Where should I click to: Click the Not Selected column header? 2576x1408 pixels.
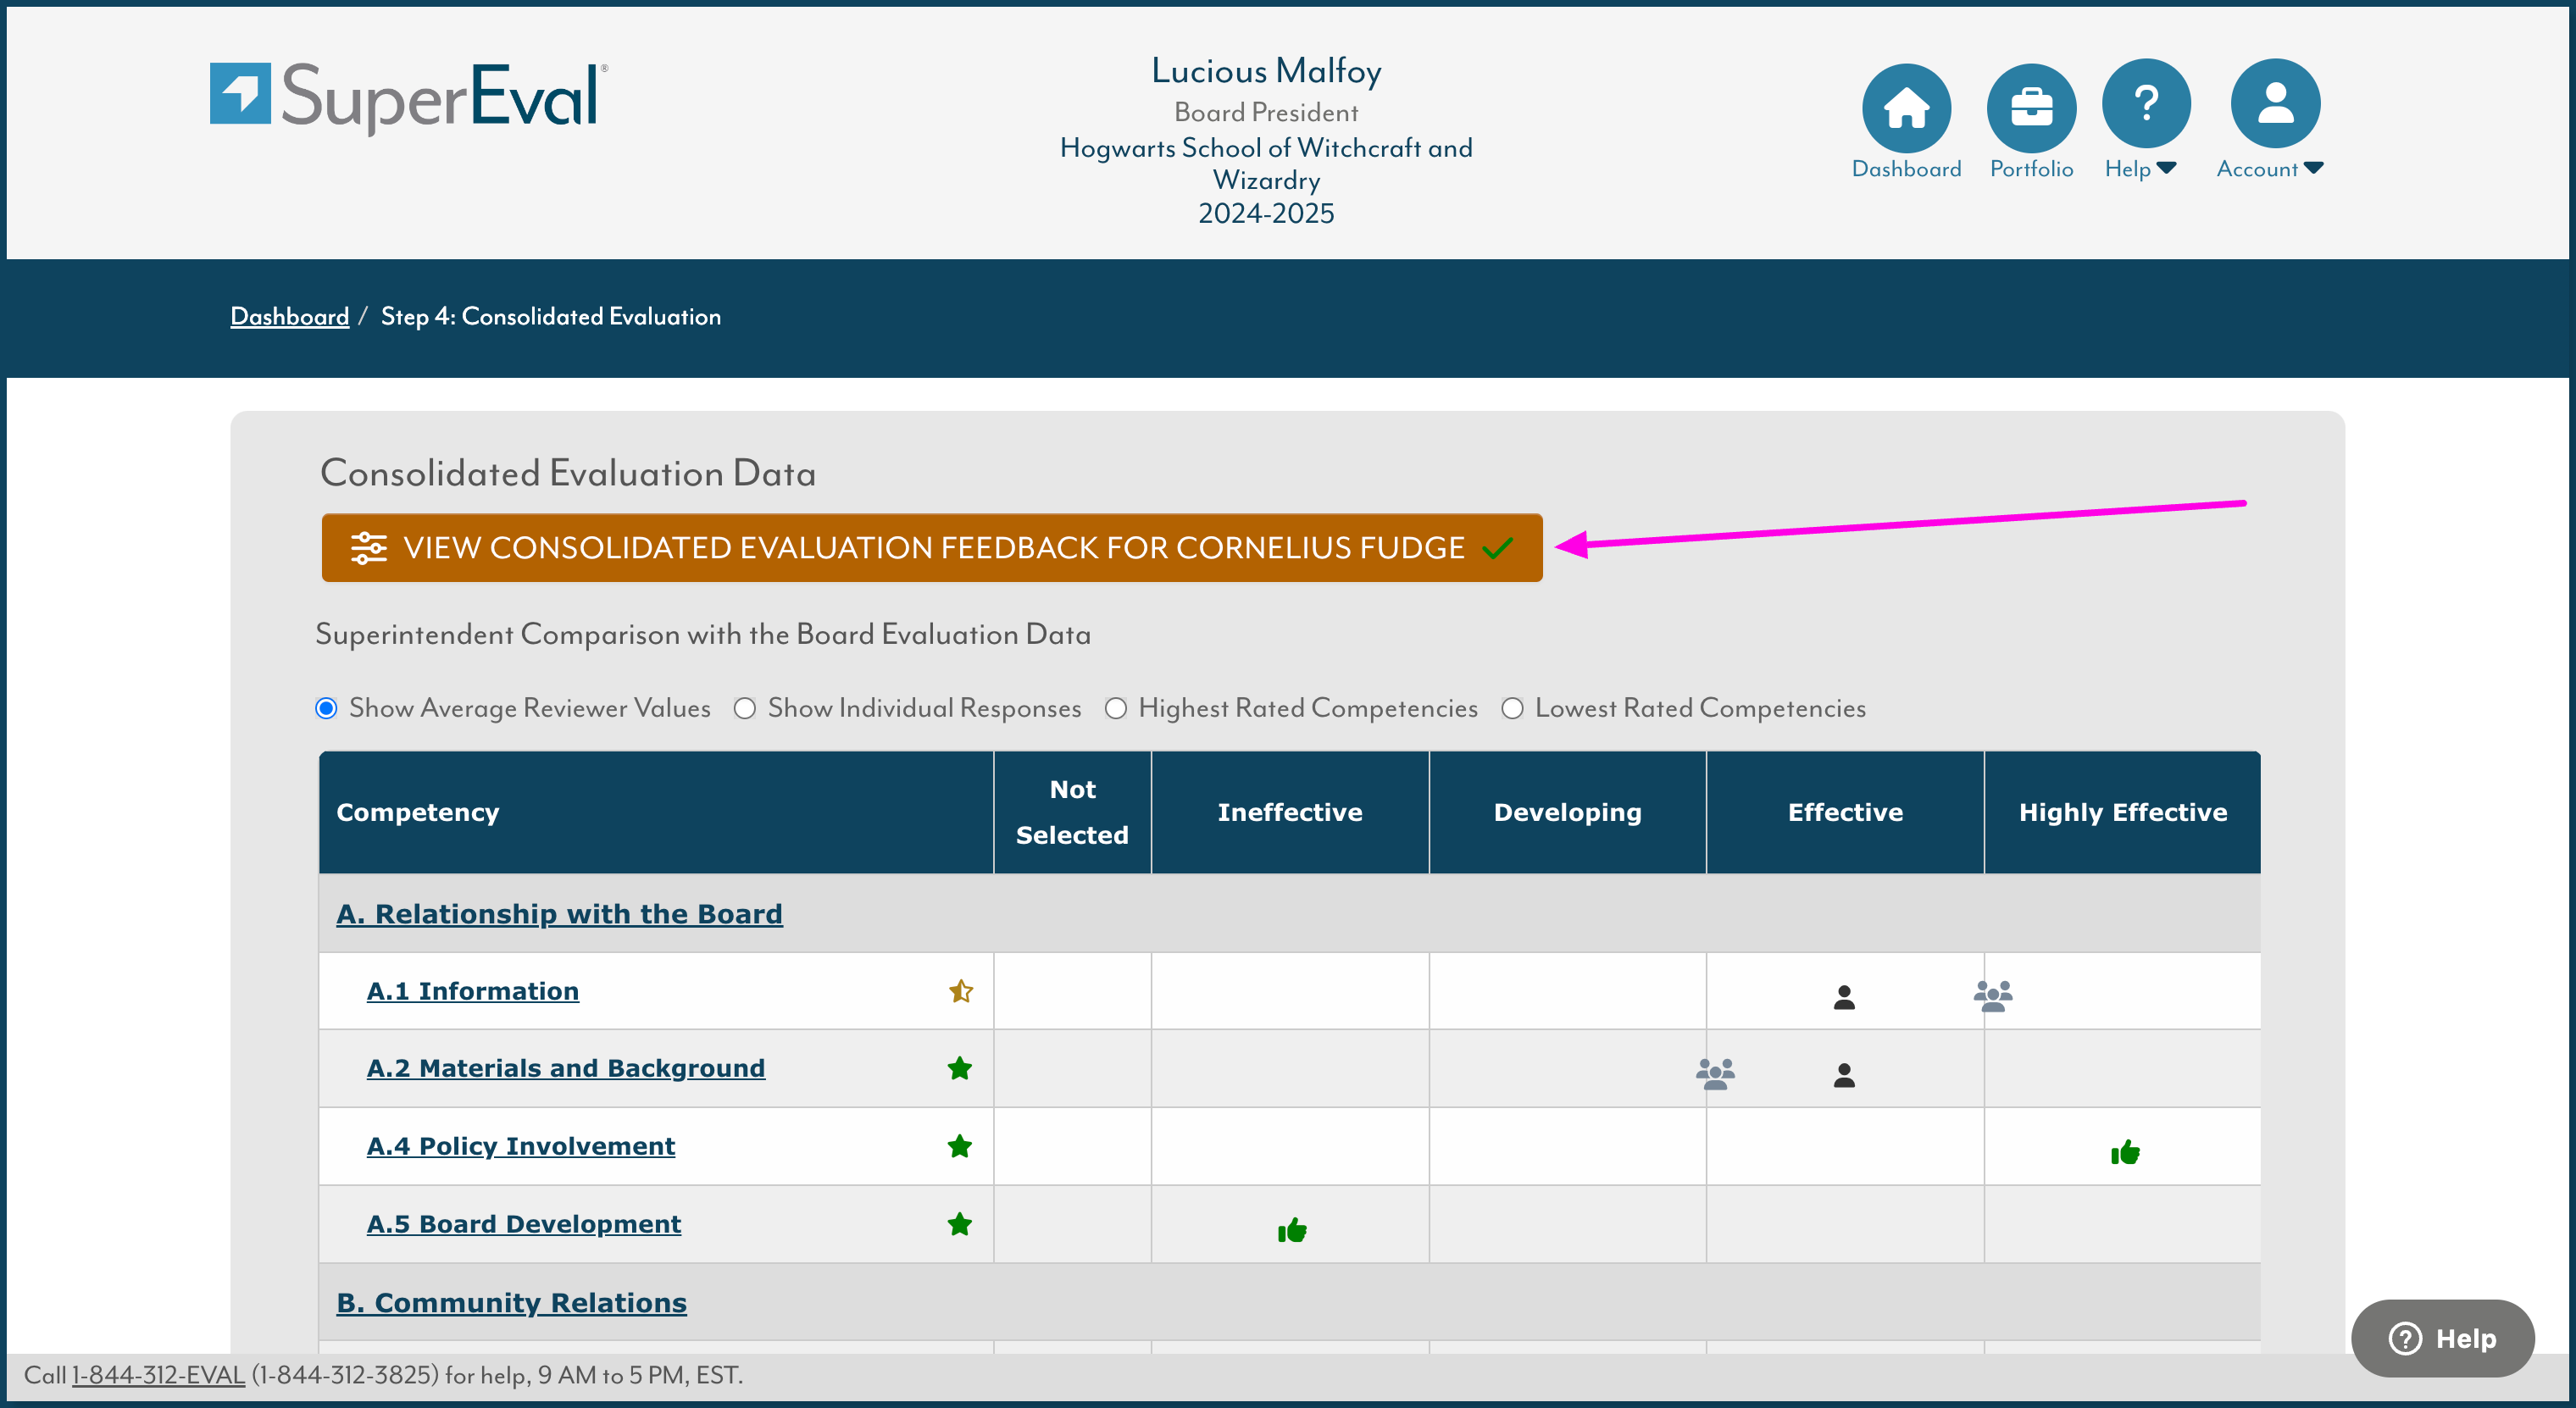click(1072, 812)
